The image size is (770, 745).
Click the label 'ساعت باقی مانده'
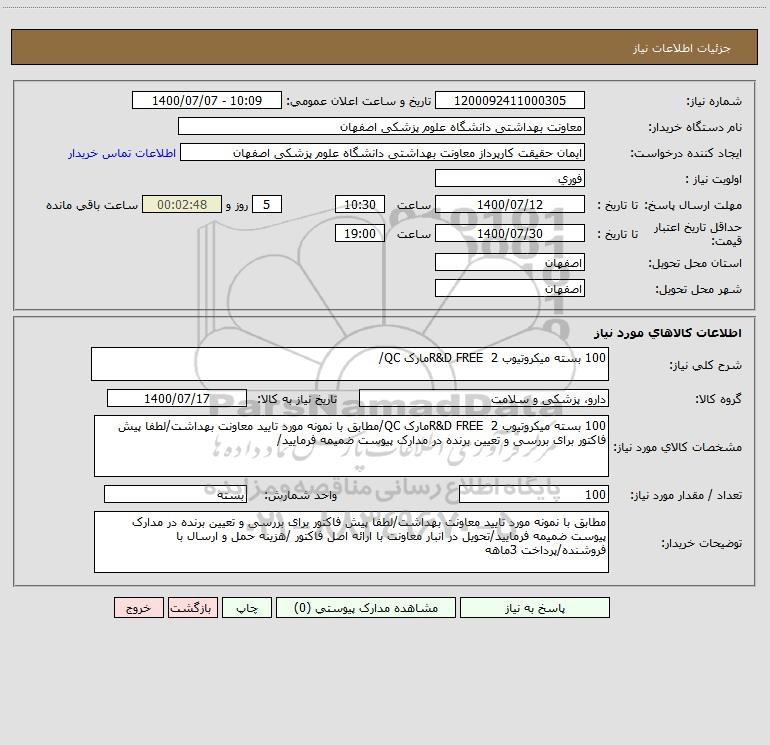point(92,205)
